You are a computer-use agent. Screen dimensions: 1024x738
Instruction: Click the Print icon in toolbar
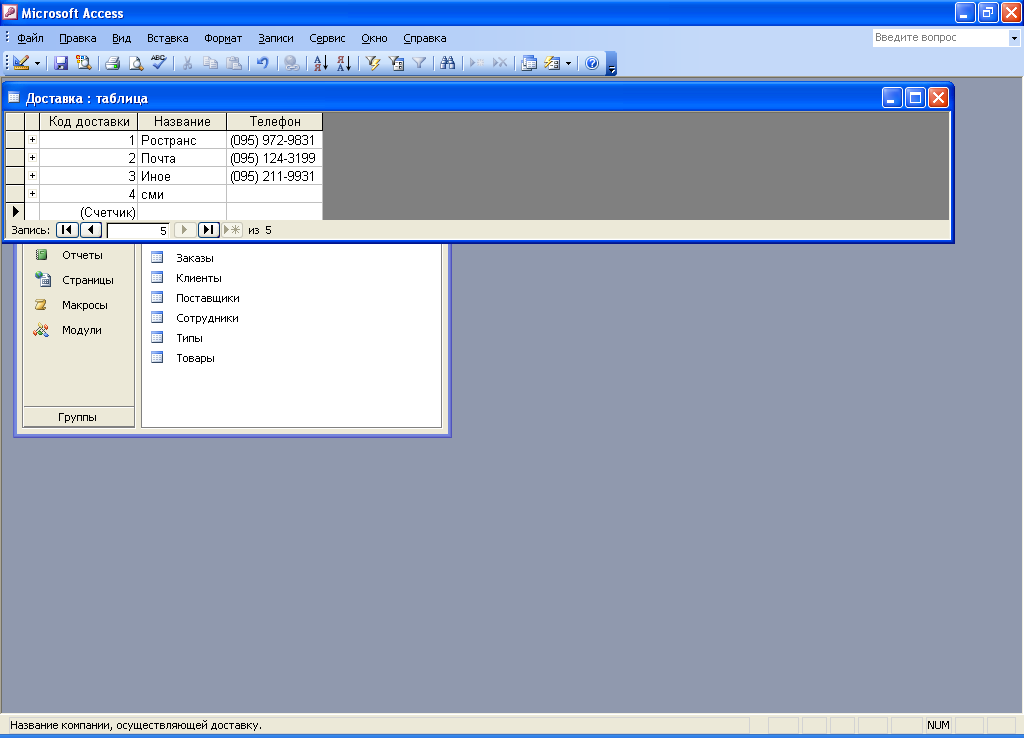(x=112, y=63)
